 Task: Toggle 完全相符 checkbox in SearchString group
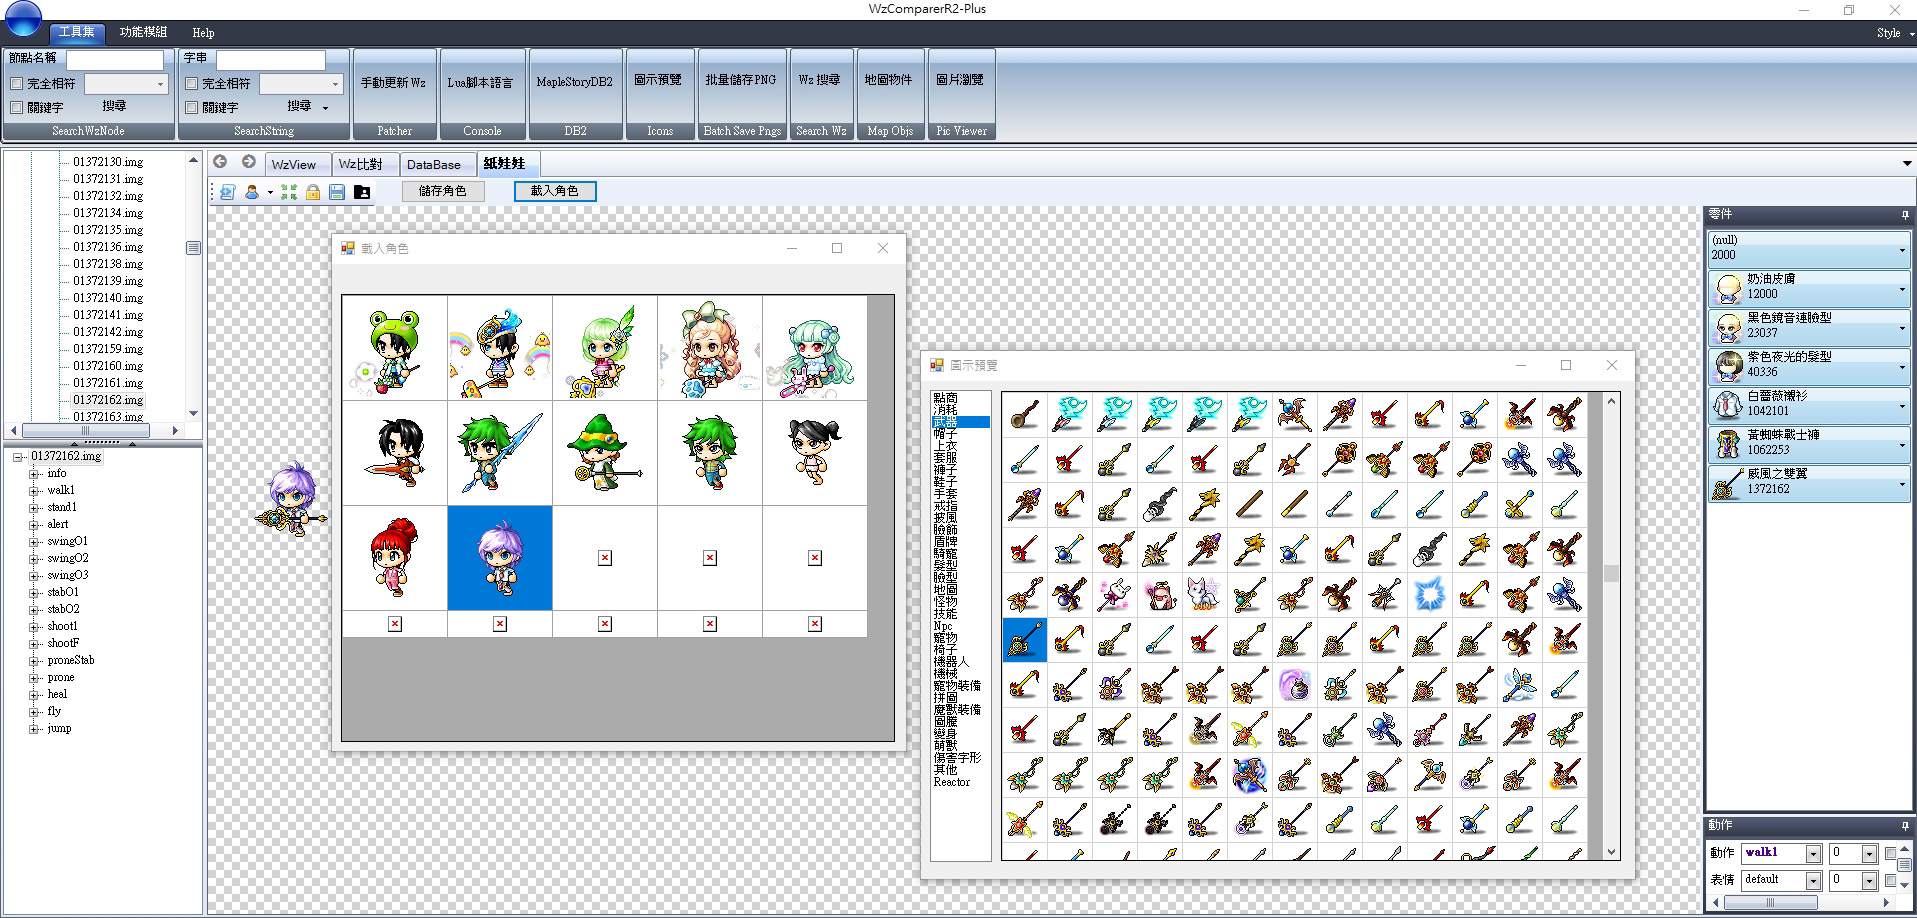click(191, 84)
